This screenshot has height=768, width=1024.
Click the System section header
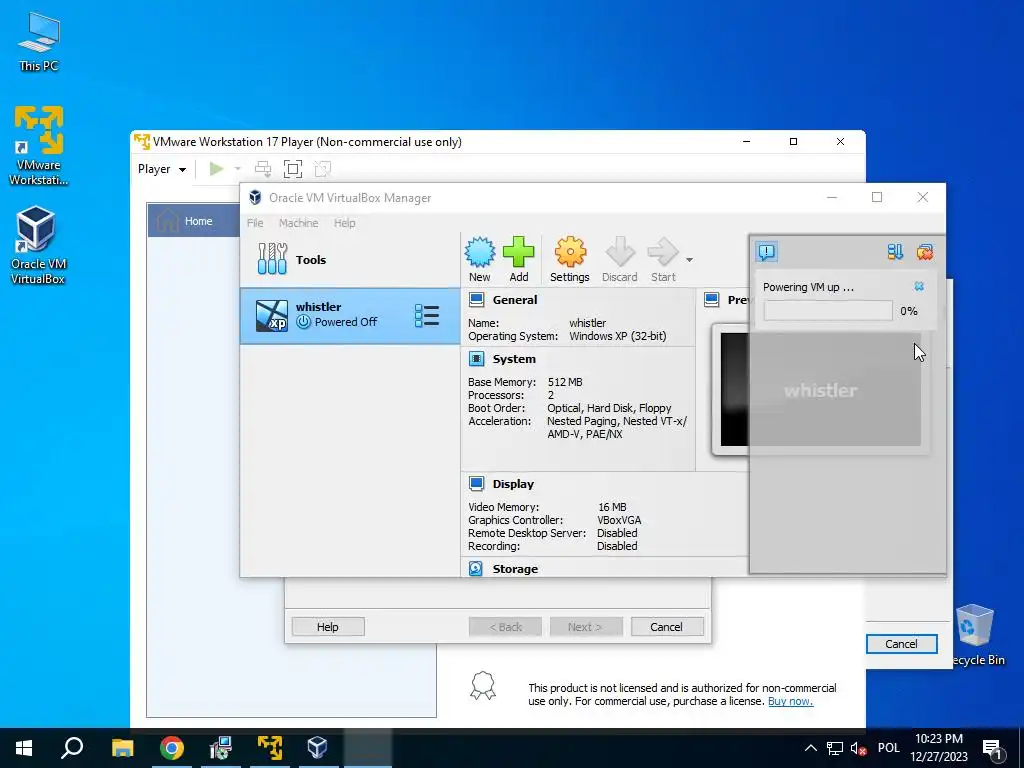click(x=514, y=359)
